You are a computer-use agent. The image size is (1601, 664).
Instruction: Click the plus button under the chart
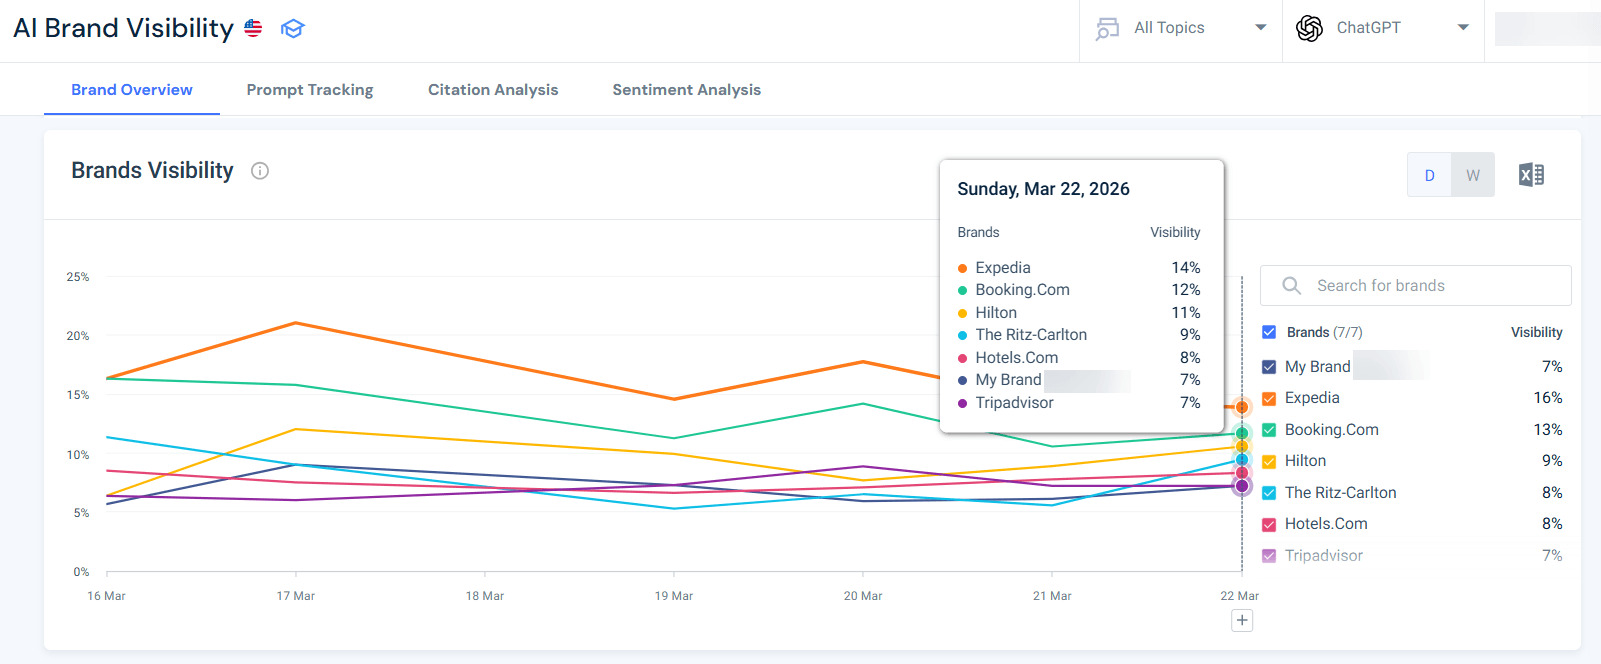1242,621
